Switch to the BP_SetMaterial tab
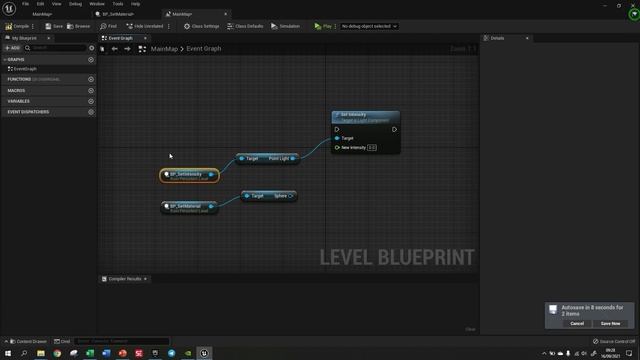640x360 pixels. pyautogui.click(x=118, y=14)
